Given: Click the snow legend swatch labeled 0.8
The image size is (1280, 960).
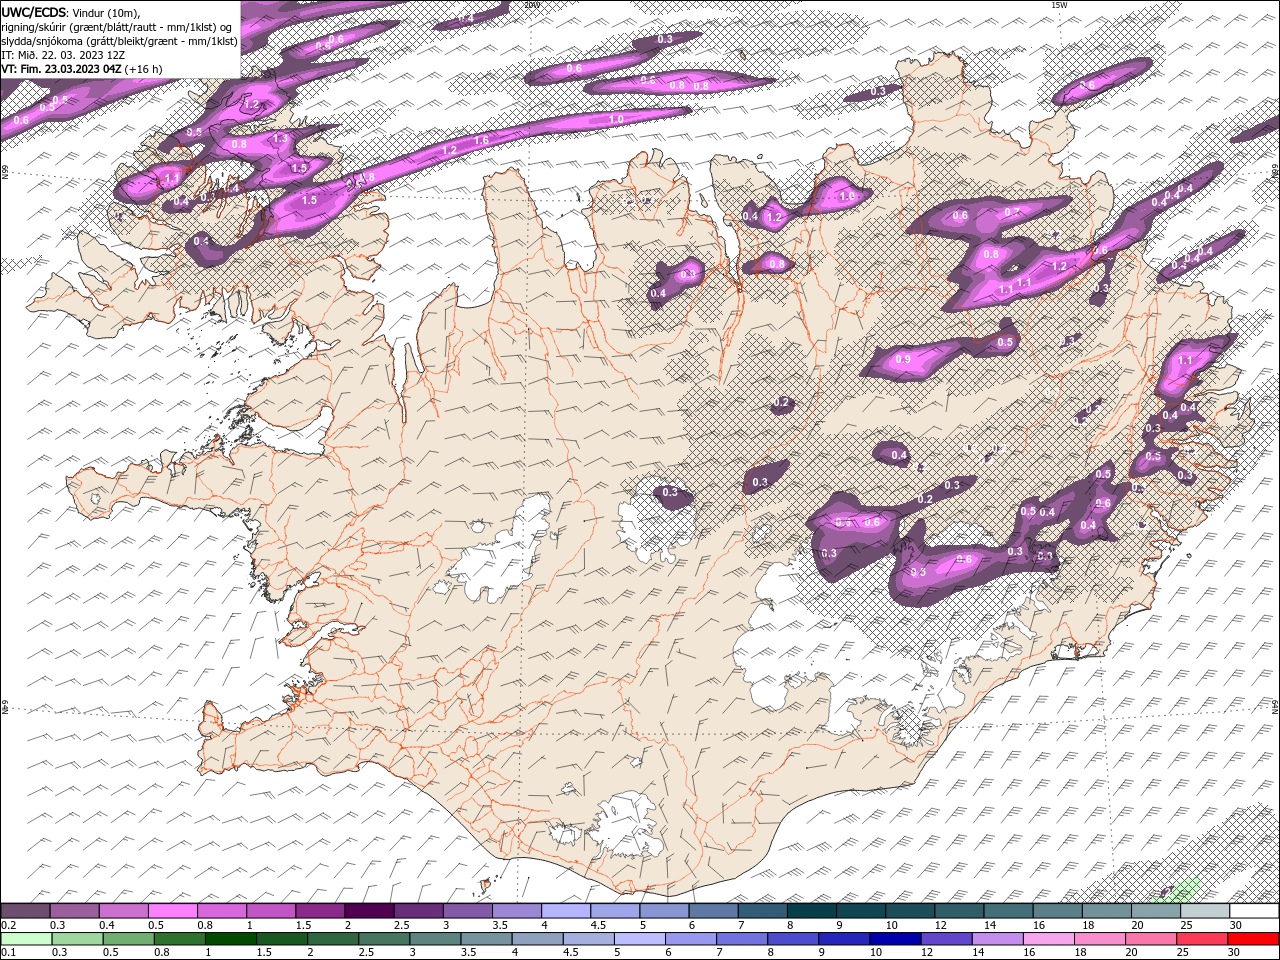Looking at the screenshot, I should [x=222, y=911].
